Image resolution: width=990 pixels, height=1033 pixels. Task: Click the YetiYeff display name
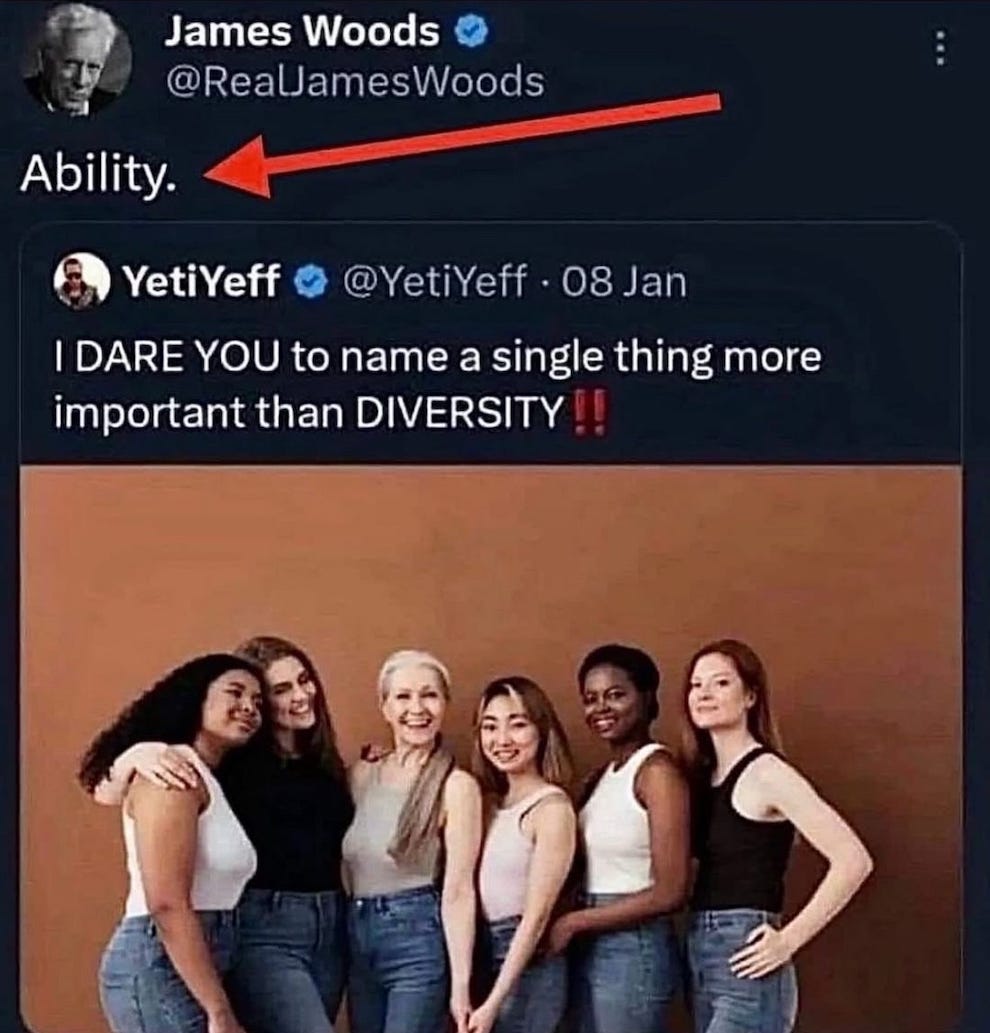[202, 281]
